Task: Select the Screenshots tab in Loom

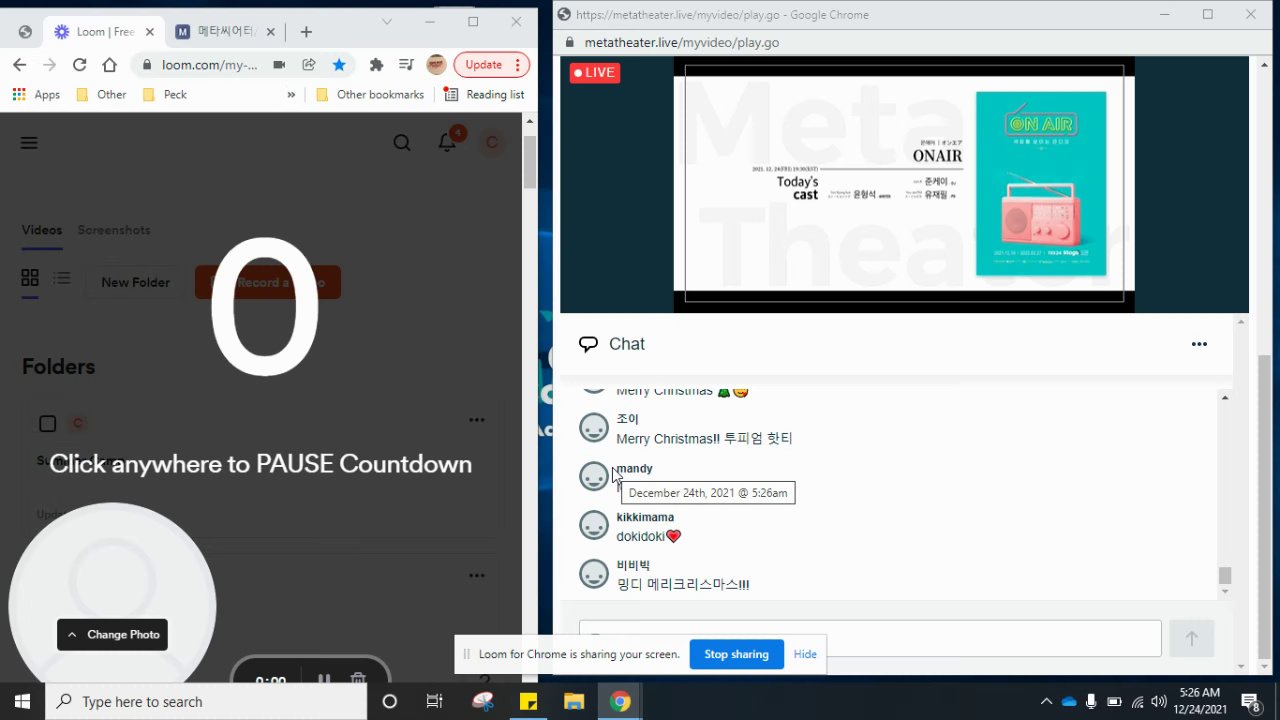Action: (x=114, y=230)
